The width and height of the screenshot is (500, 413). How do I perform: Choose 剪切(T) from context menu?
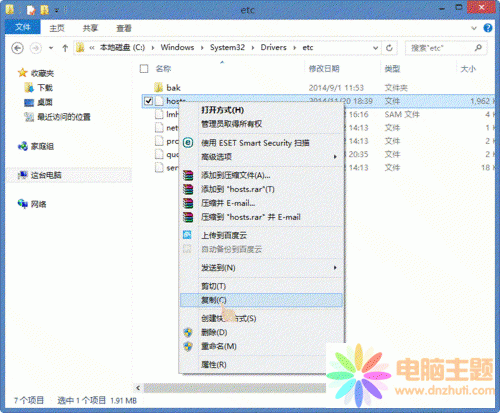[x=262, y=286]
